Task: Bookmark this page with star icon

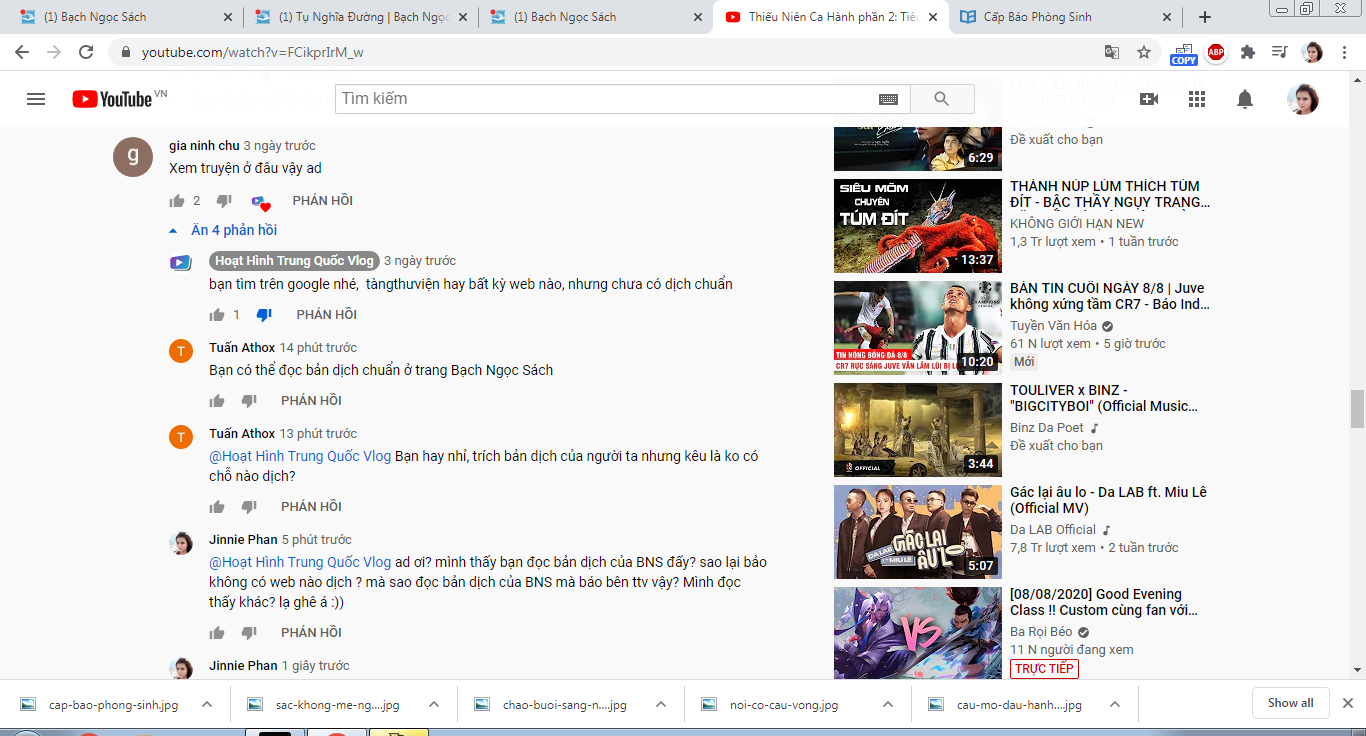Action: (1144, 52)
